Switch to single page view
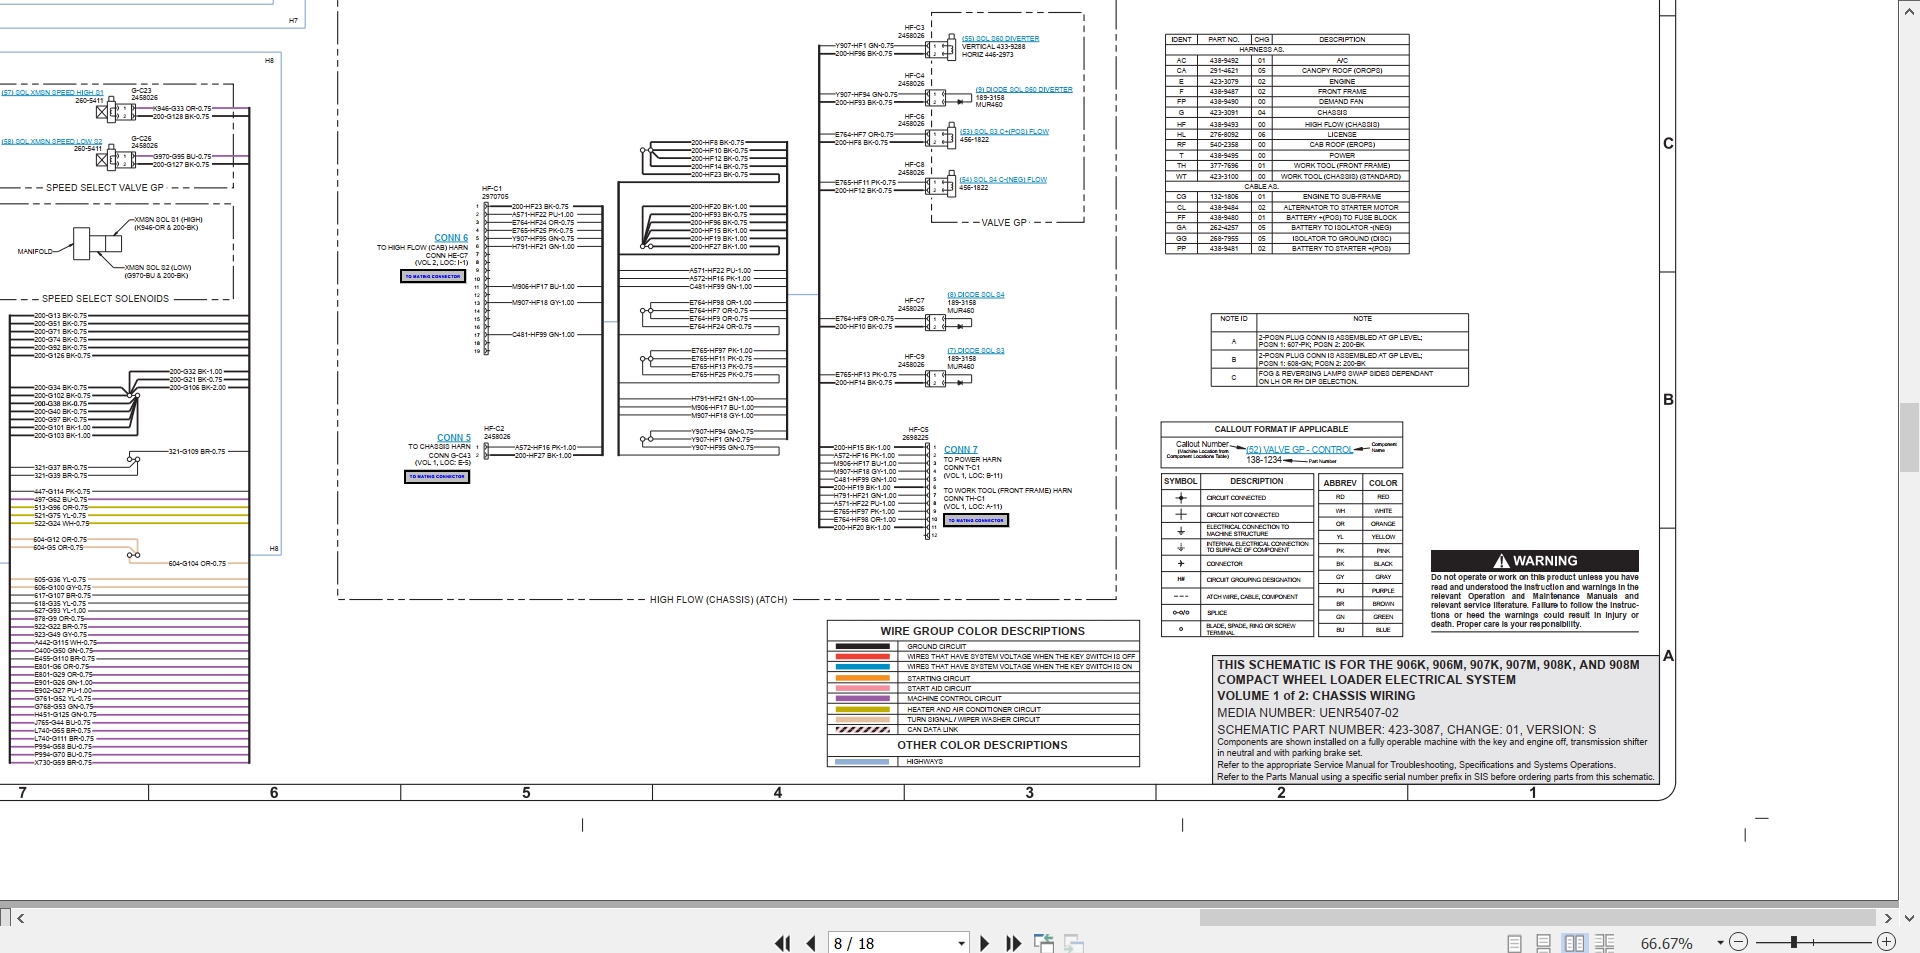Image resolution: width=1920 pixels, height=953 pixels. pos(1514,943)
